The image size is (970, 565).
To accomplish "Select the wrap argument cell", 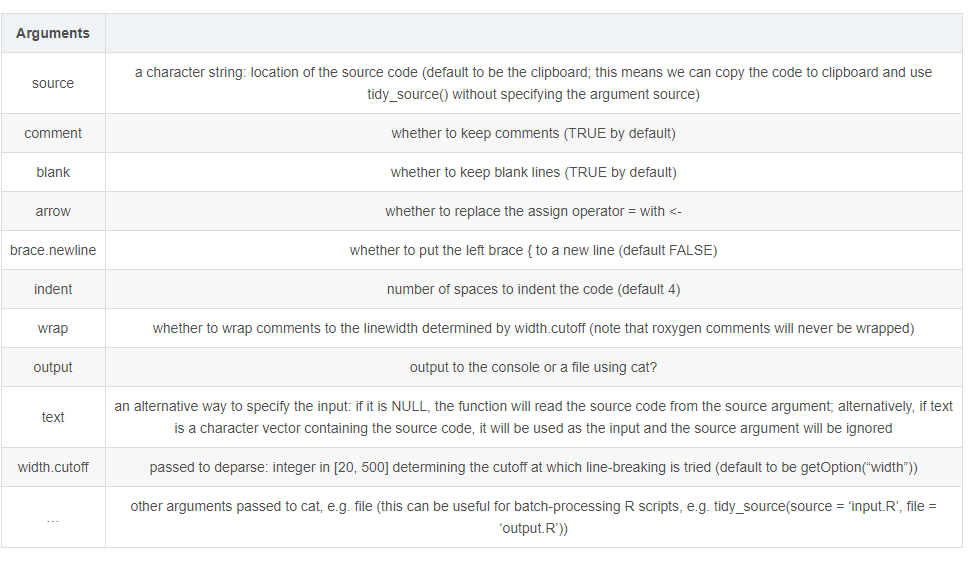I will tap(53, 328).
